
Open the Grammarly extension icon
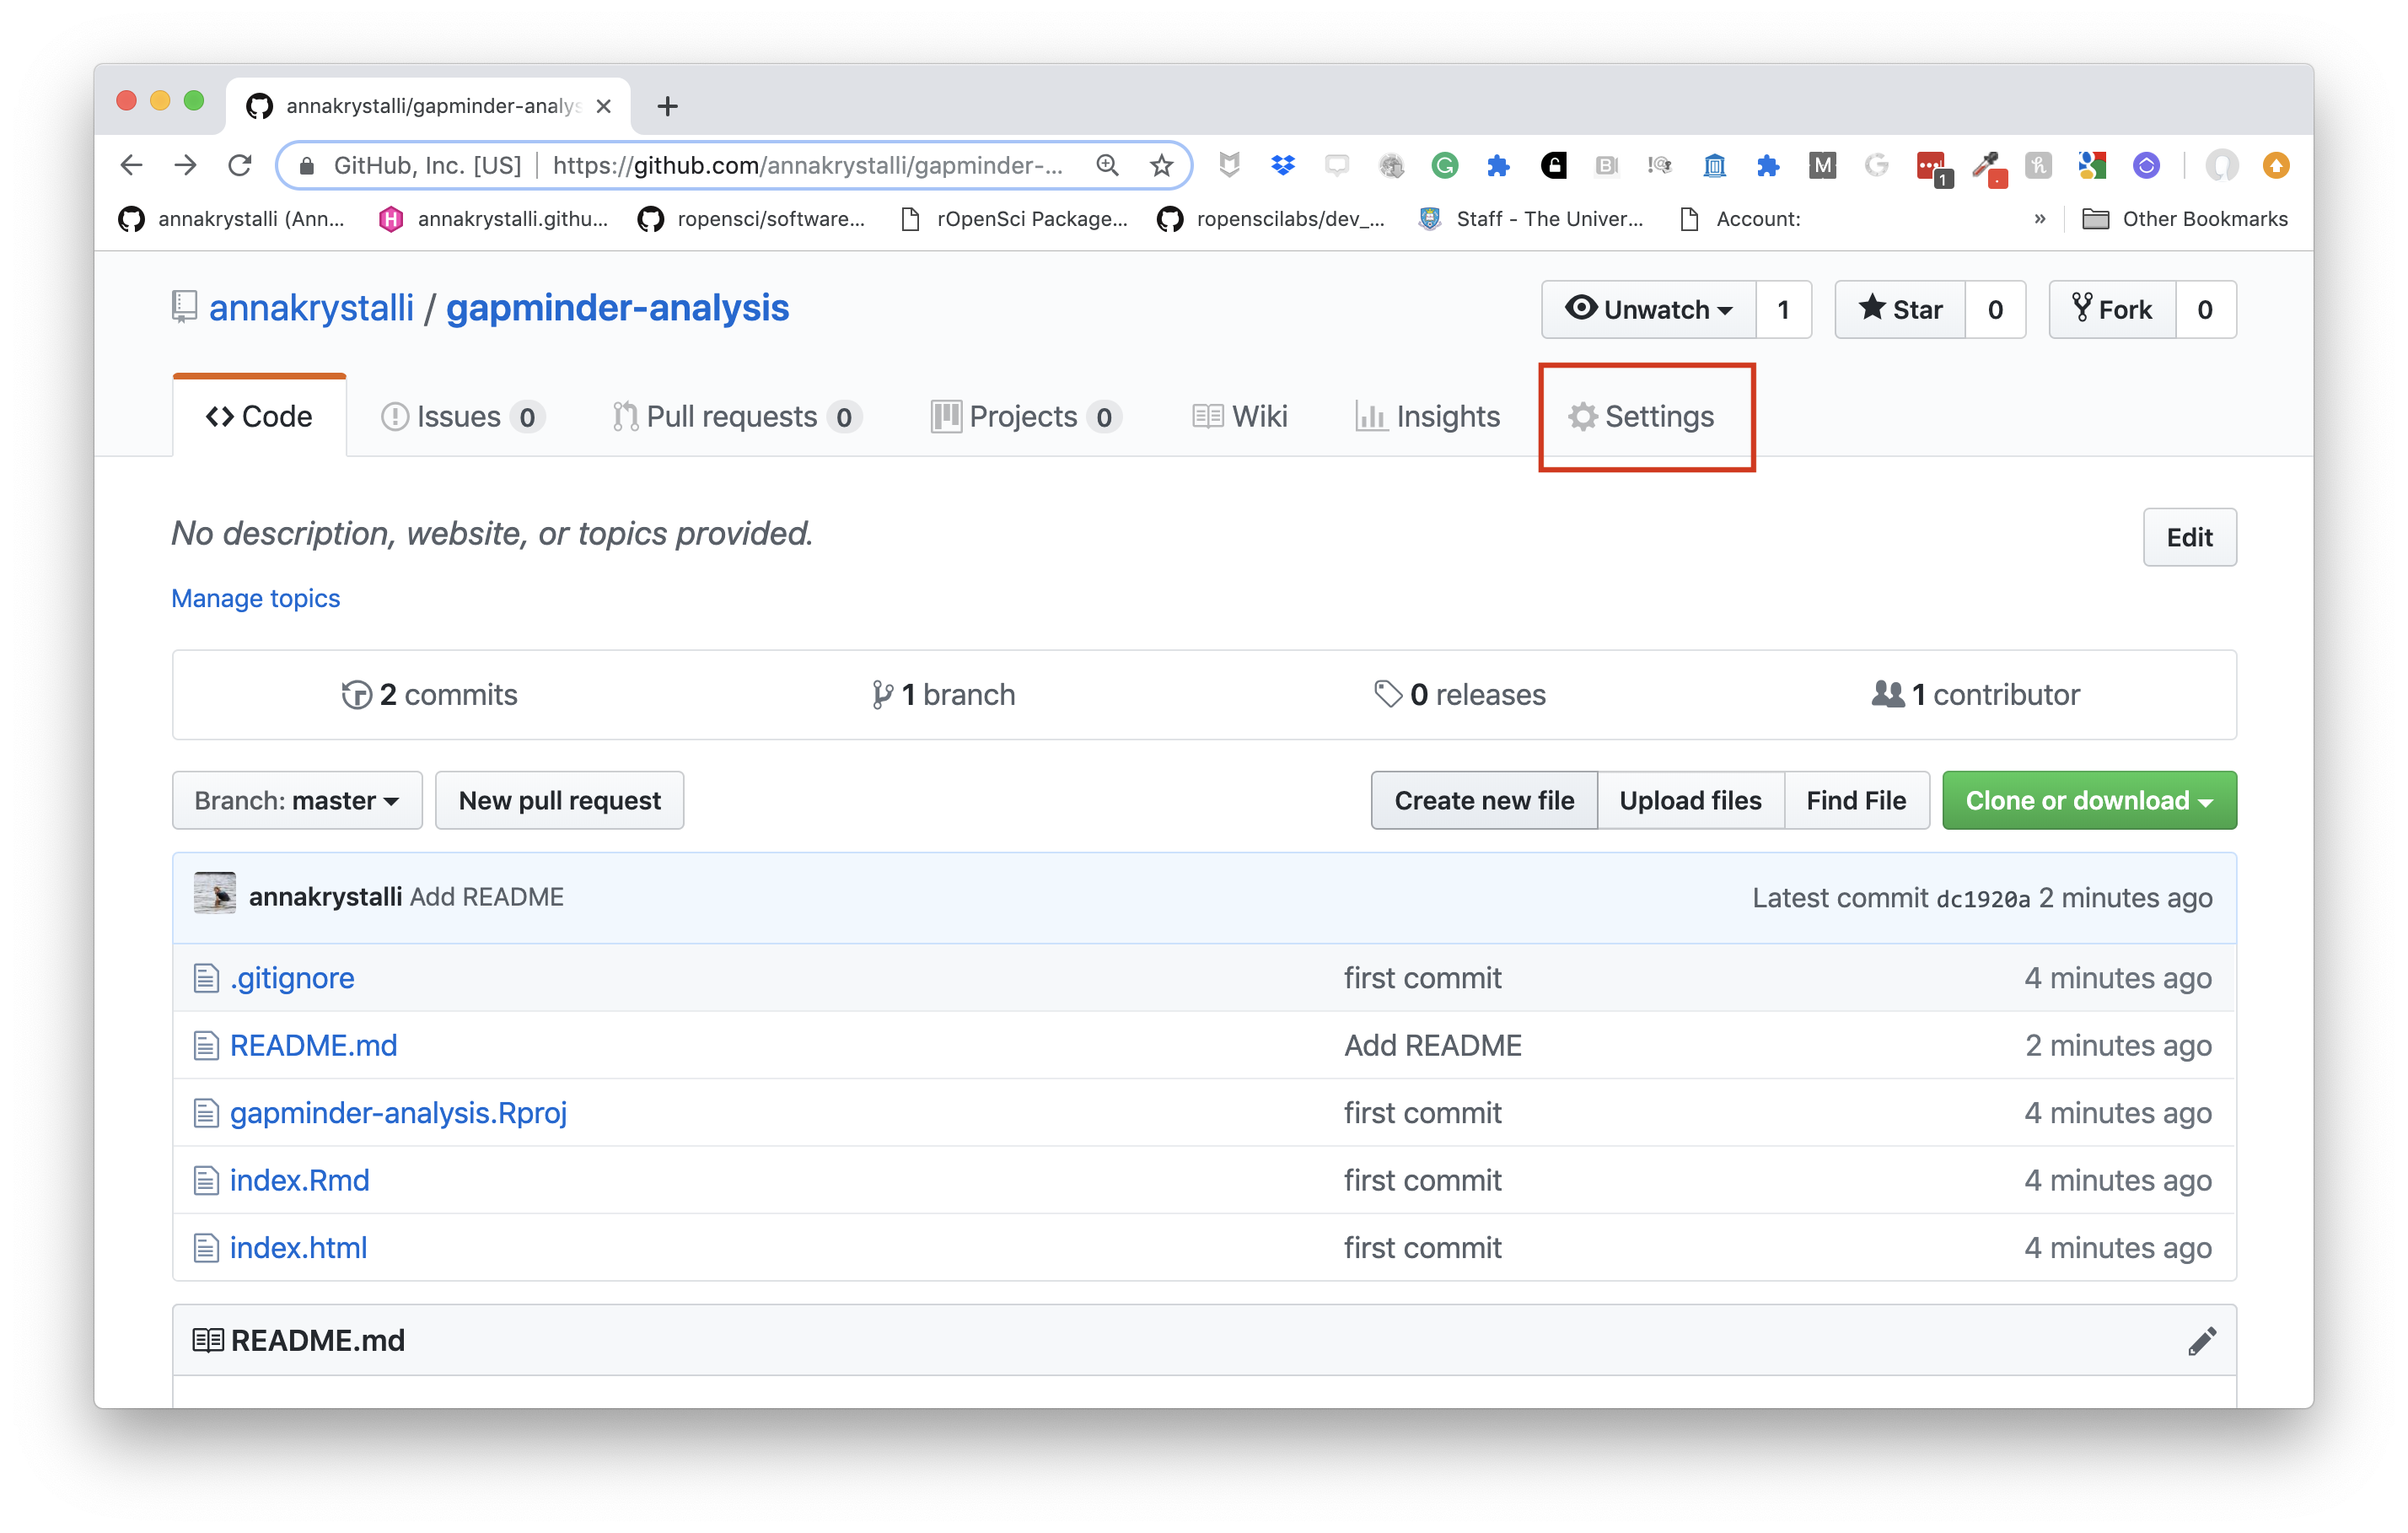(x=1444, y=165)
